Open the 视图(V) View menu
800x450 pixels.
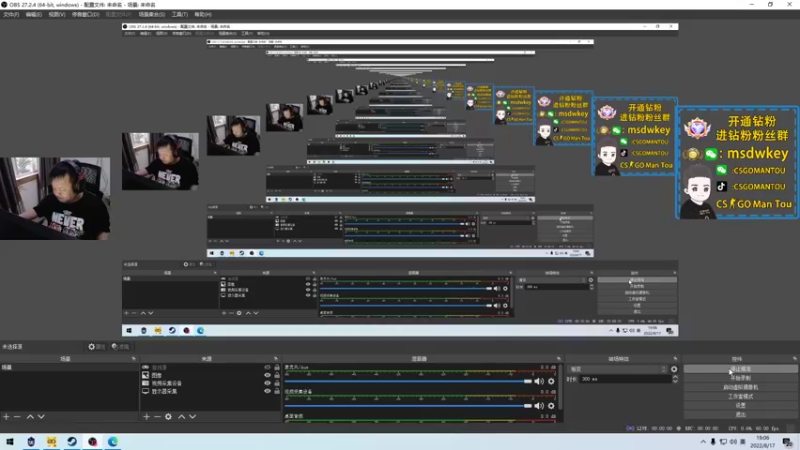[57, 14]
